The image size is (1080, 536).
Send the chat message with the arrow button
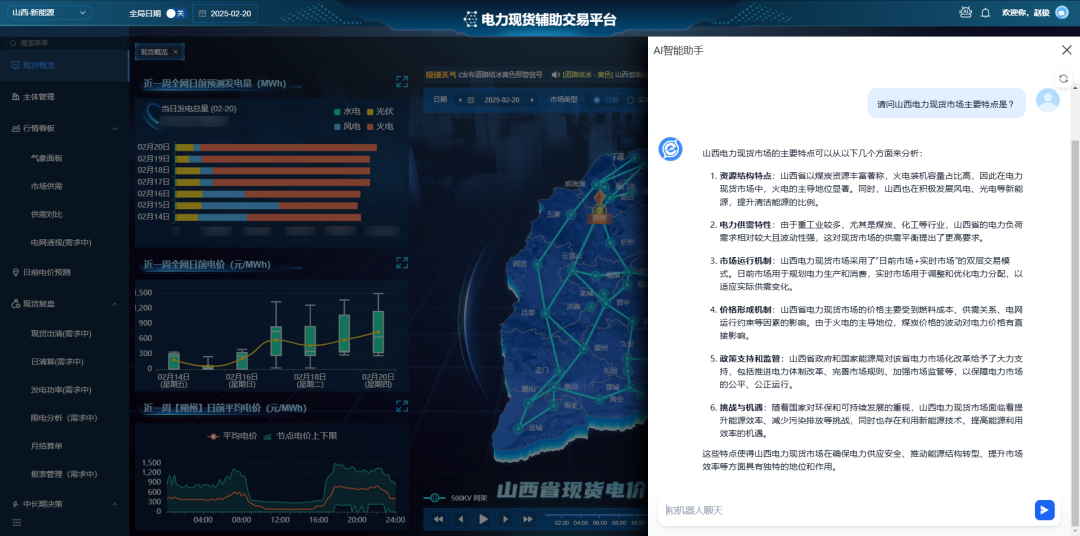click(1045, 510)
